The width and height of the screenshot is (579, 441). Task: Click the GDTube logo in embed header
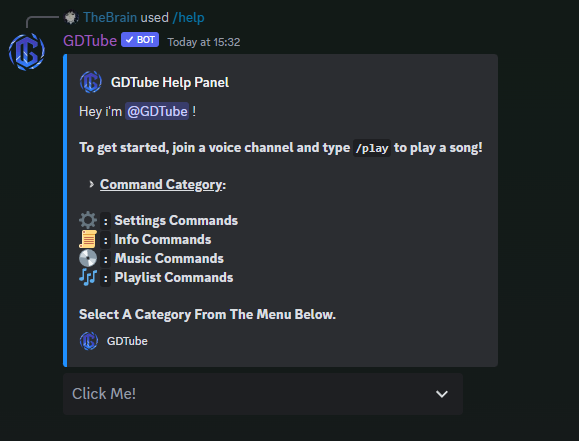(x=90, y=82)
